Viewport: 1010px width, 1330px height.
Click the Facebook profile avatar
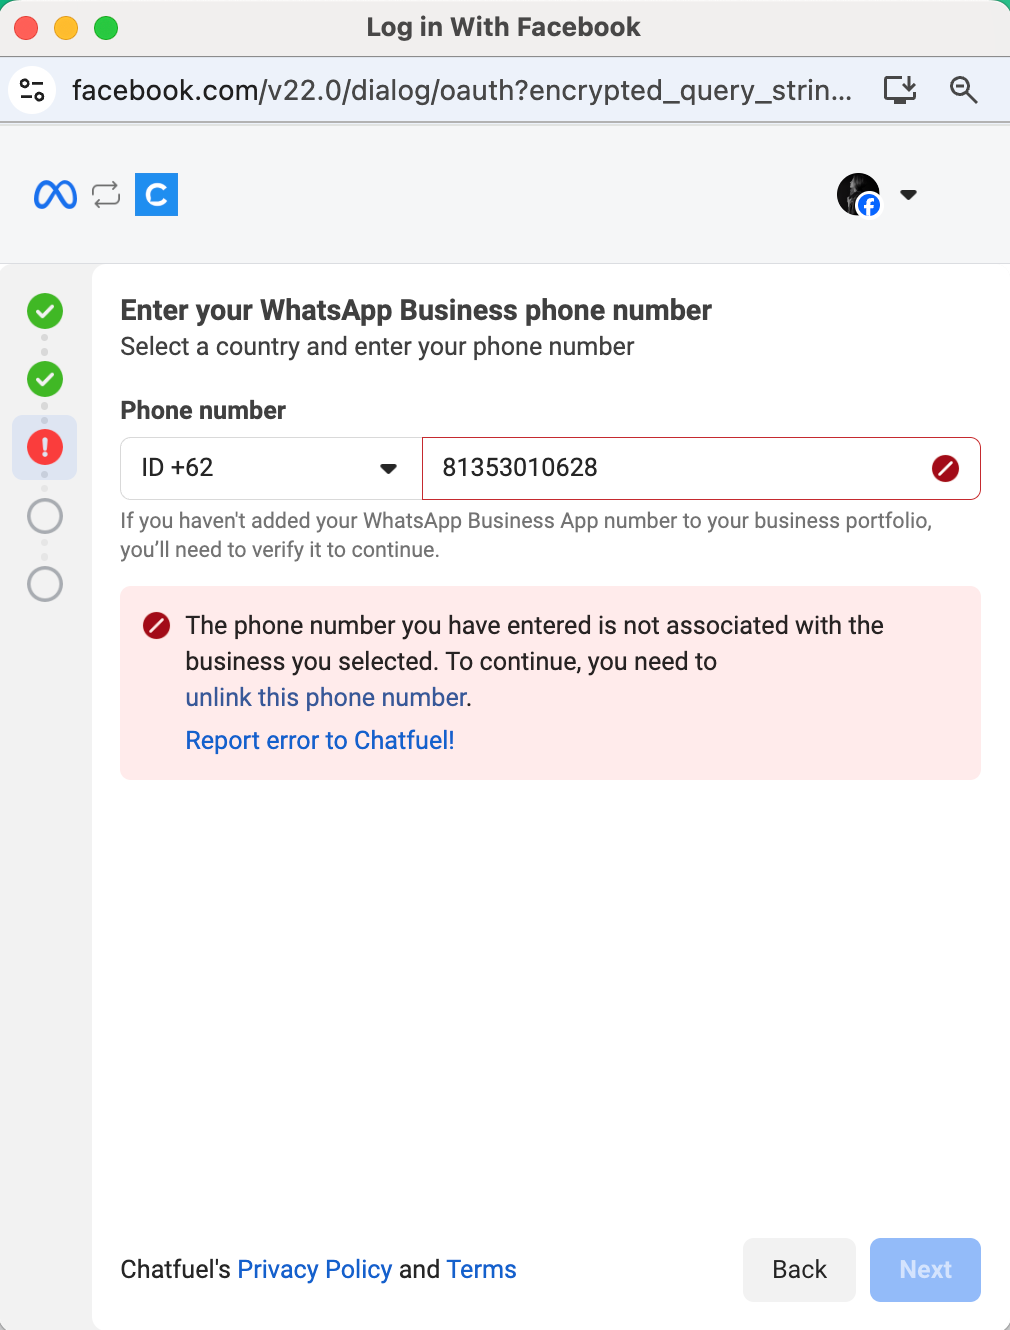(859, 194)
